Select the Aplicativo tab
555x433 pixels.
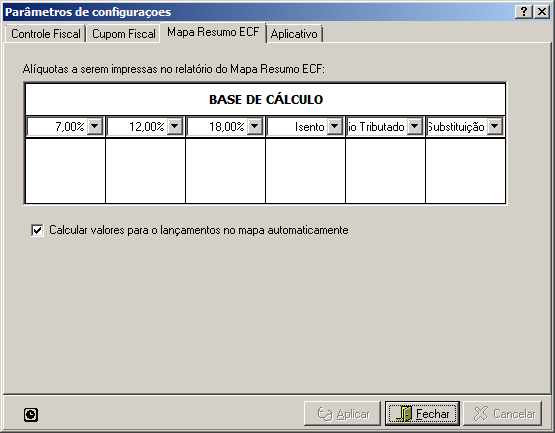click(x=294, y=34)
